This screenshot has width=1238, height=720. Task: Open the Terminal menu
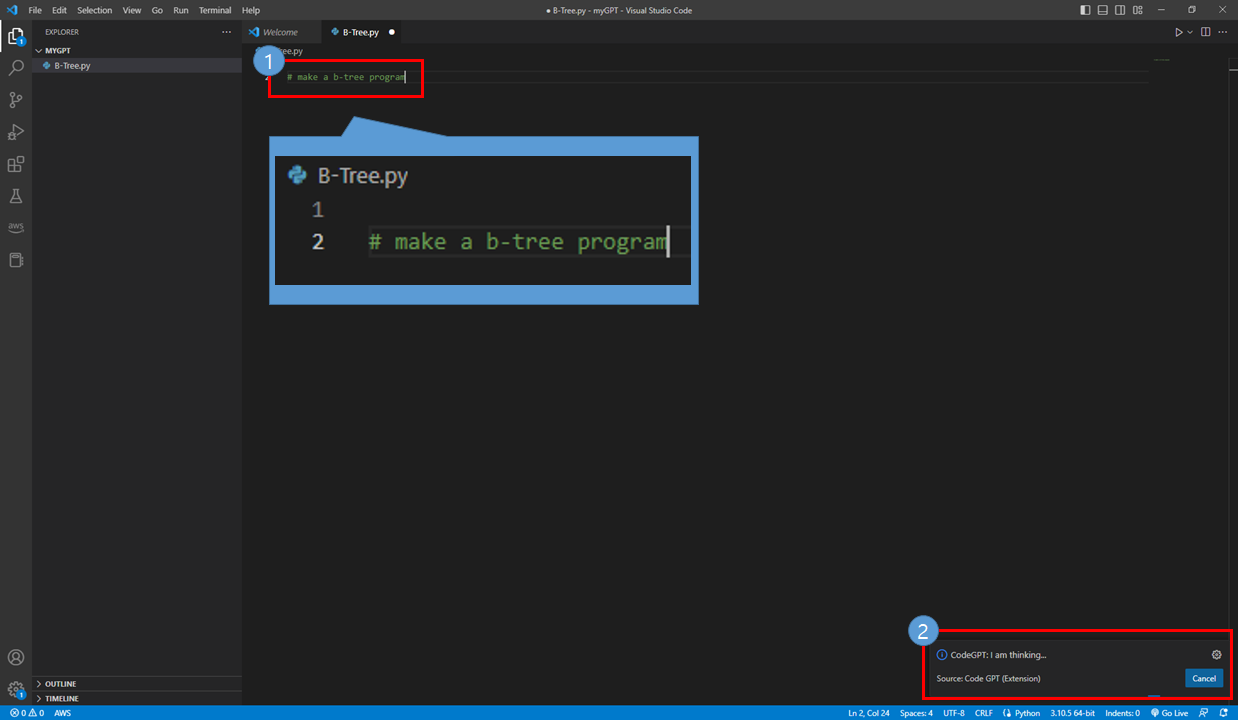click(x=215, y=10)
